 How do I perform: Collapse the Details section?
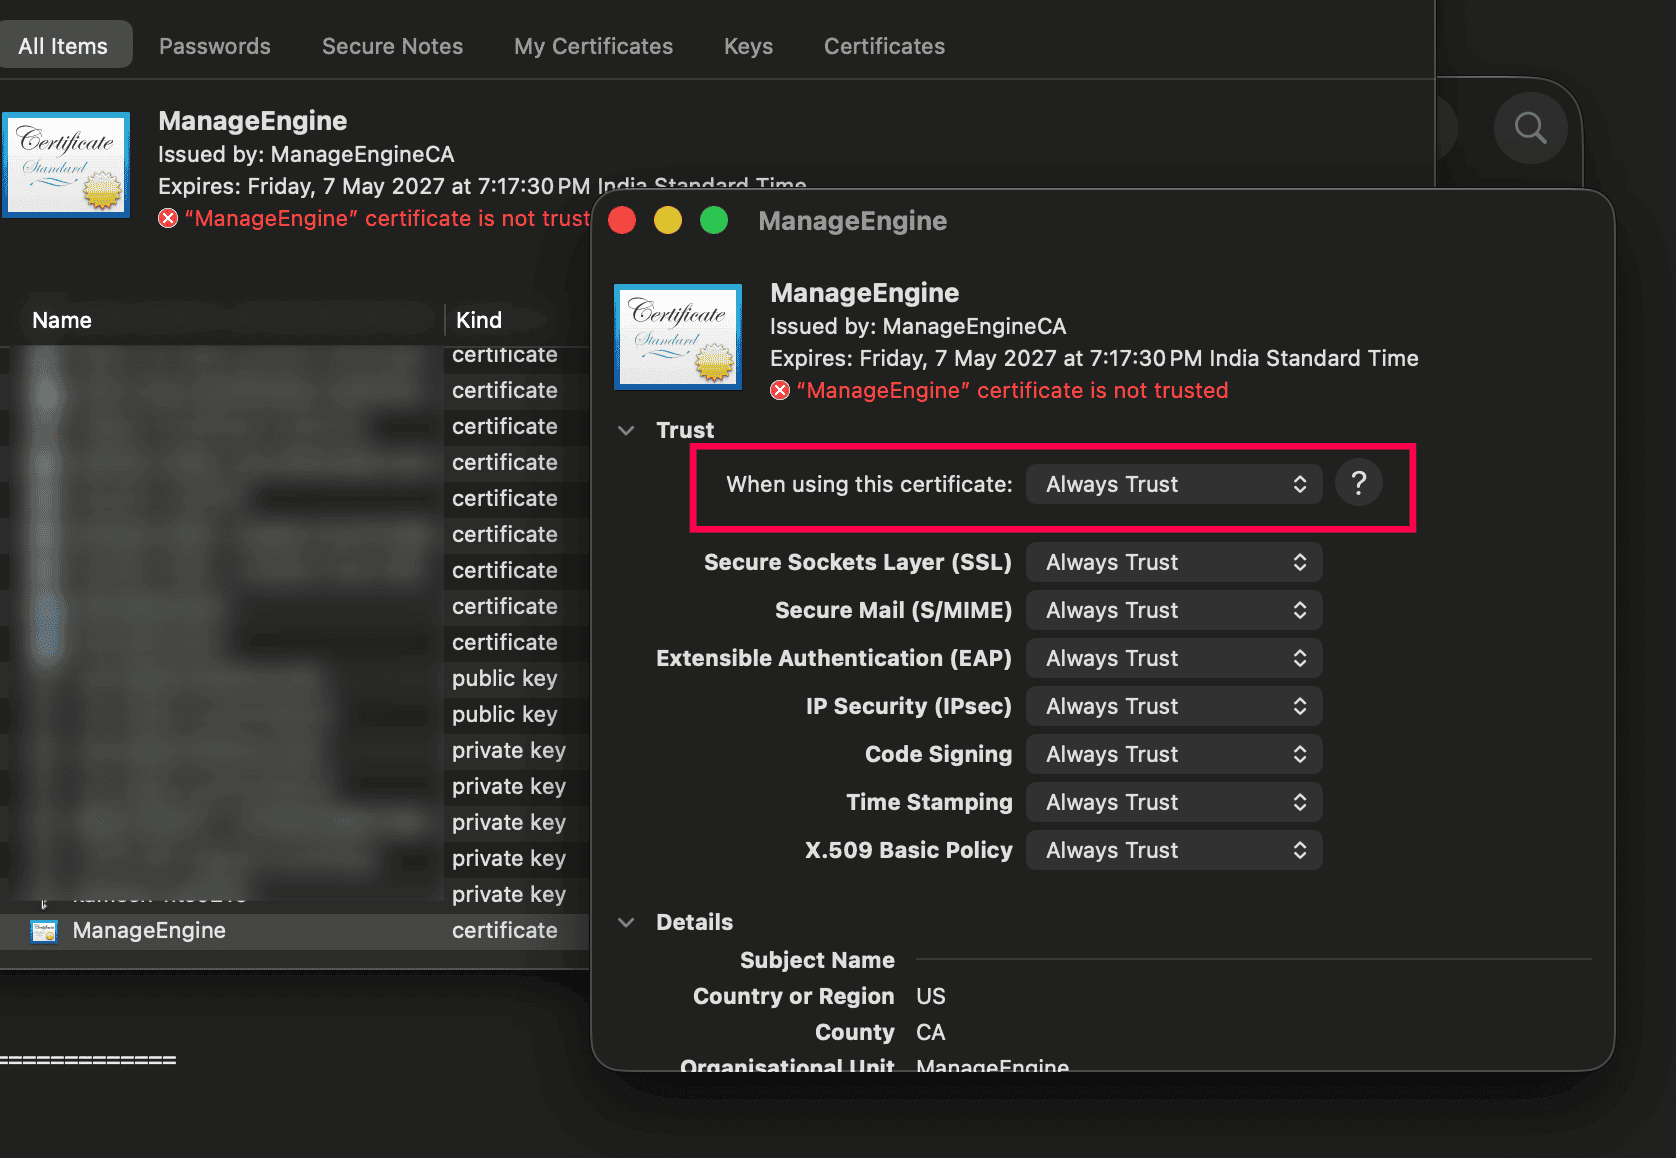(627, 923)
